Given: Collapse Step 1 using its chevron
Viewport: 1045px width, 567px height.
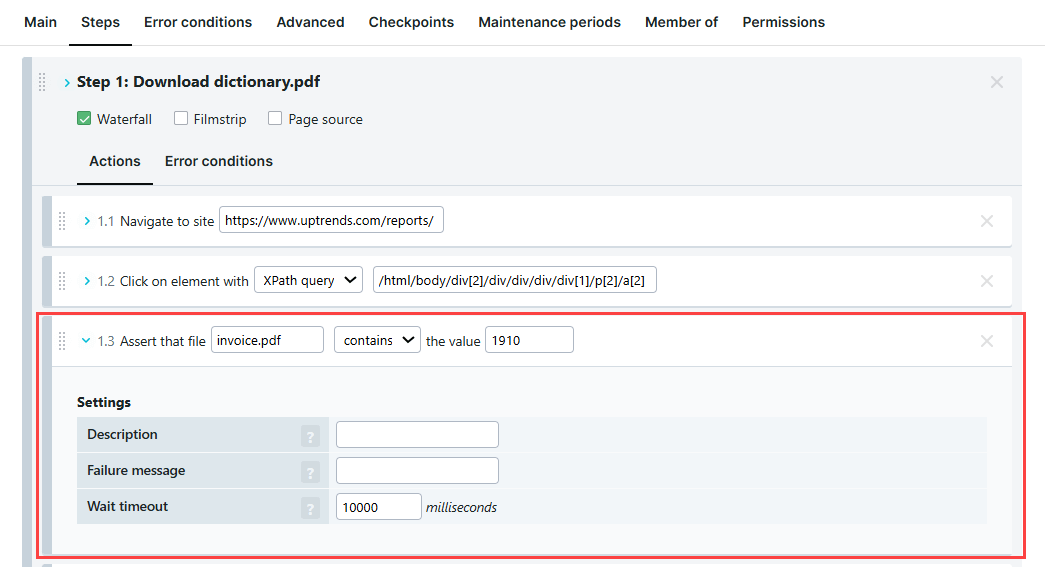Looking at the screenshot, I should (67, 83).
